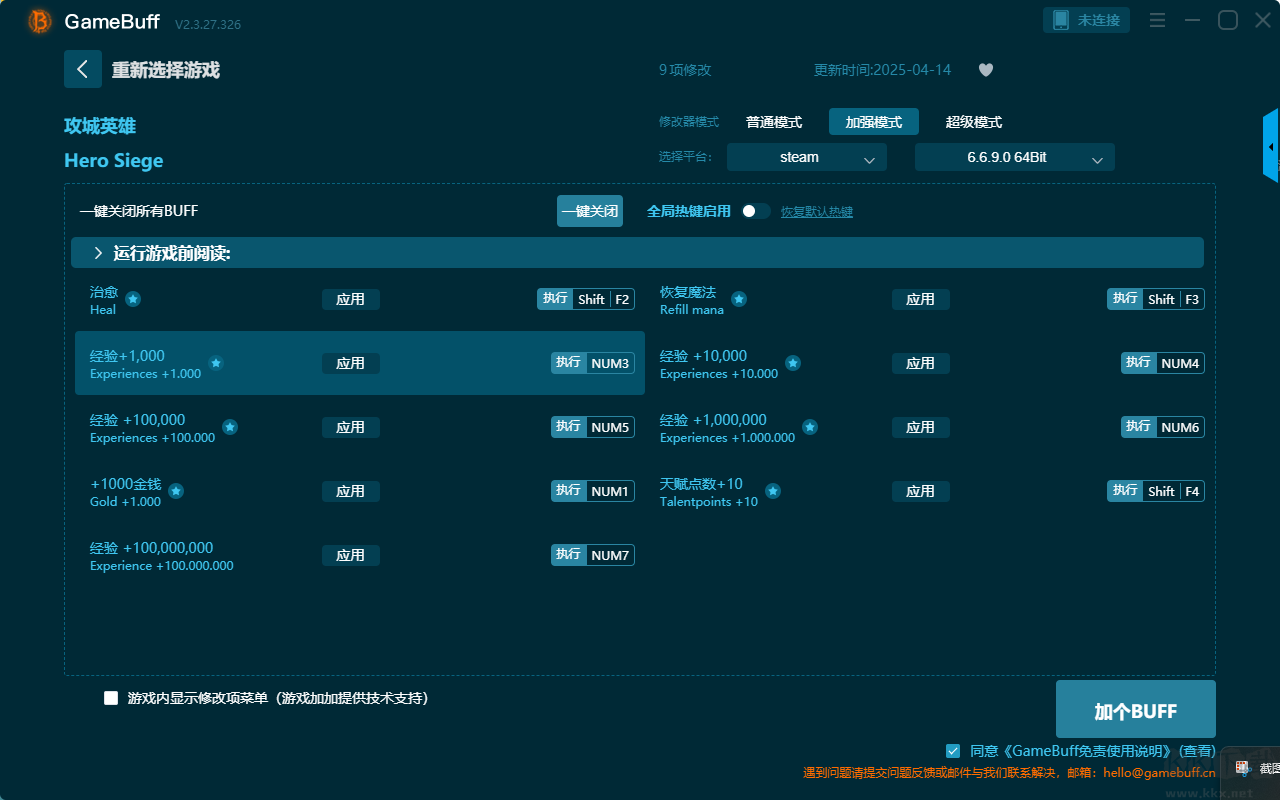Click the NUM3 hotkey field
The height and width of the screenshot is (800, 1280).
point(593,363)
